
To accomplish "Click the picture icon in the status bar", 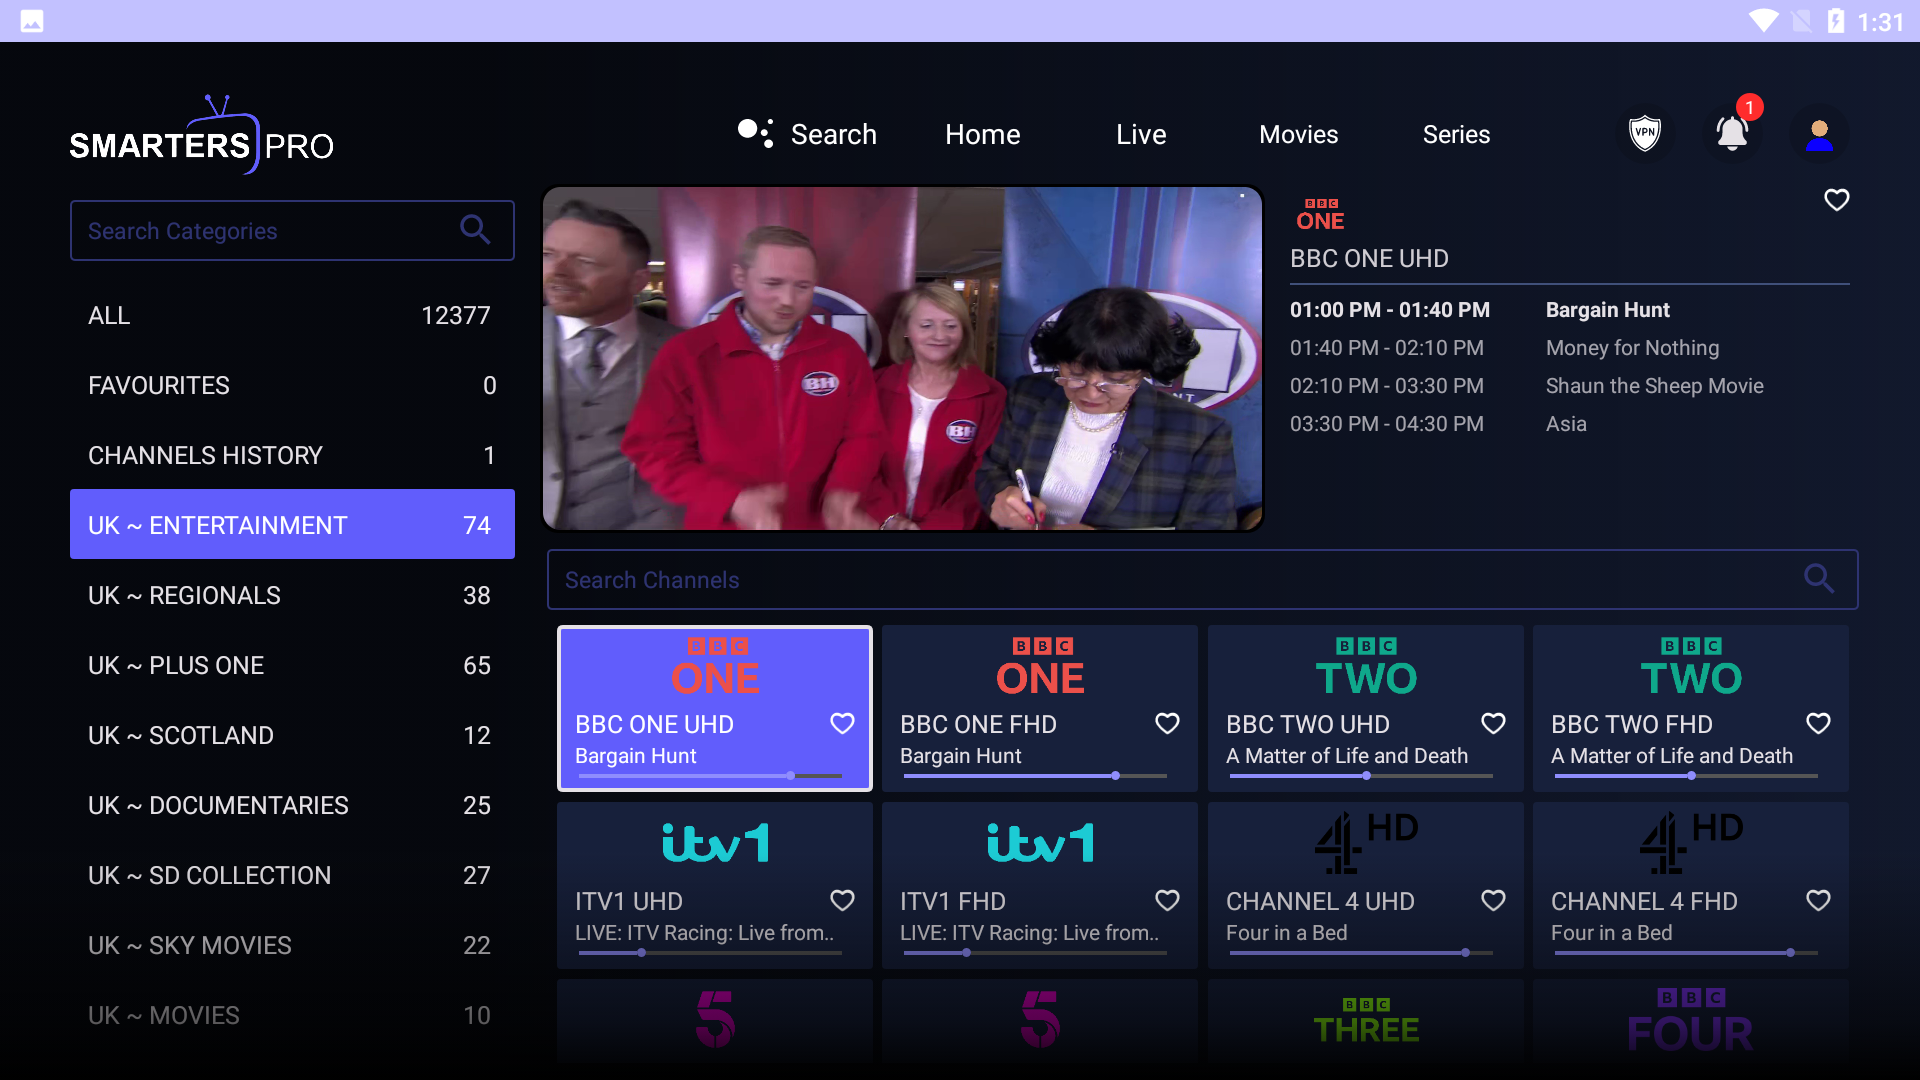I will point(32,21).
